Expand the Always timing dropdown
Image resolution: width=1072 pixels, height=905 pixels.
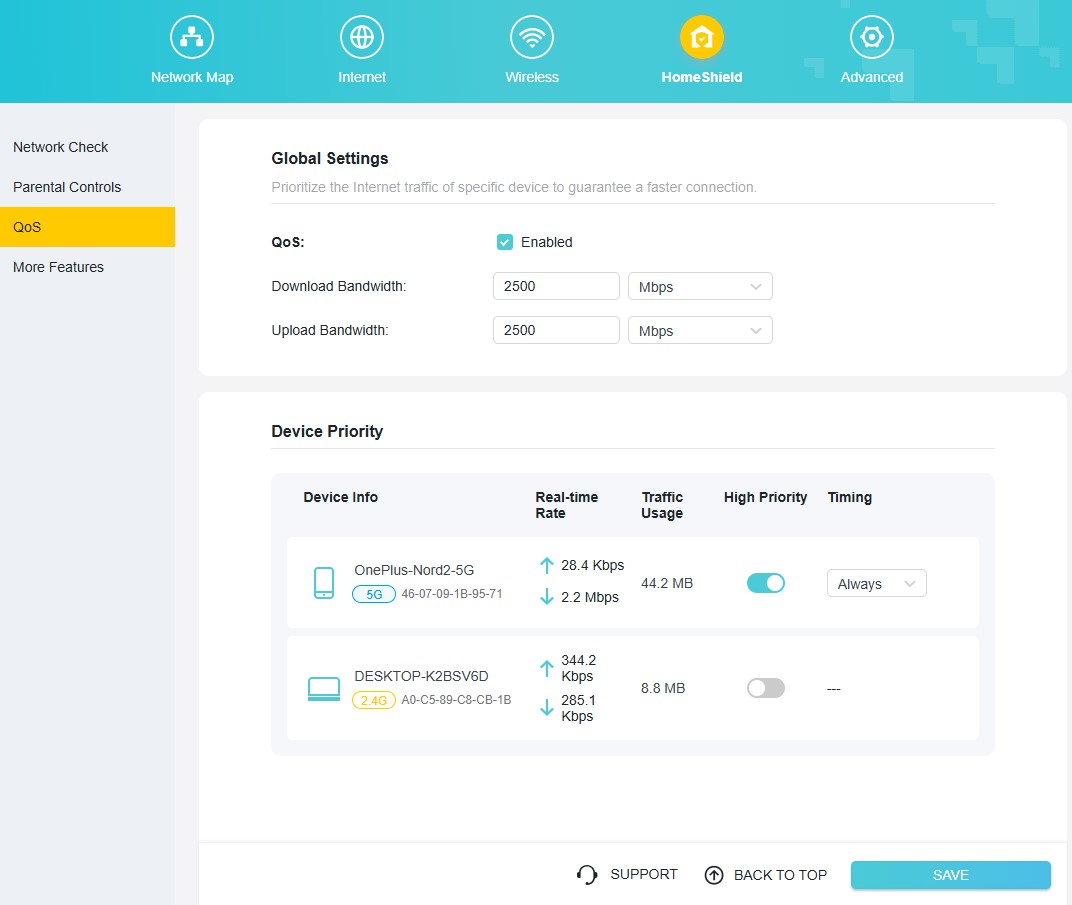[x=876, y=584]
